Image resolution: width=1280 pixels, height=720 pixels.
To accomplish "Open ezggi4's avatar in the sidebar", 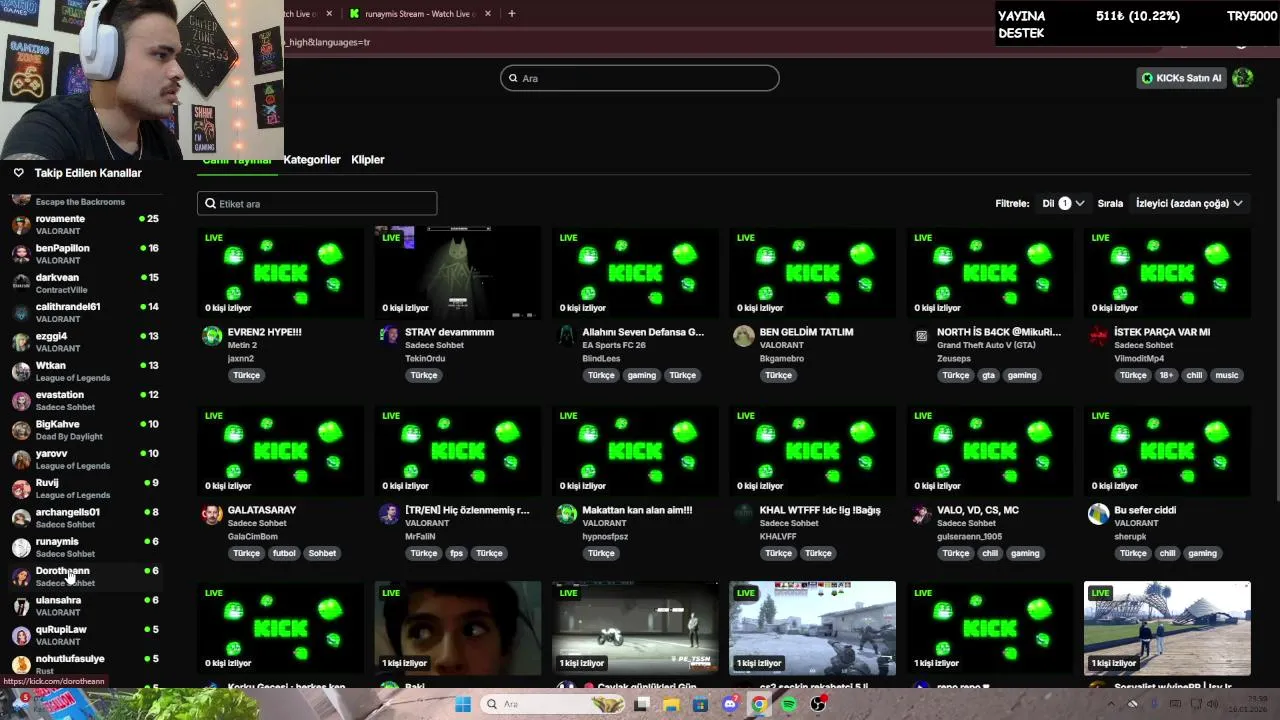I will (21, 342).
